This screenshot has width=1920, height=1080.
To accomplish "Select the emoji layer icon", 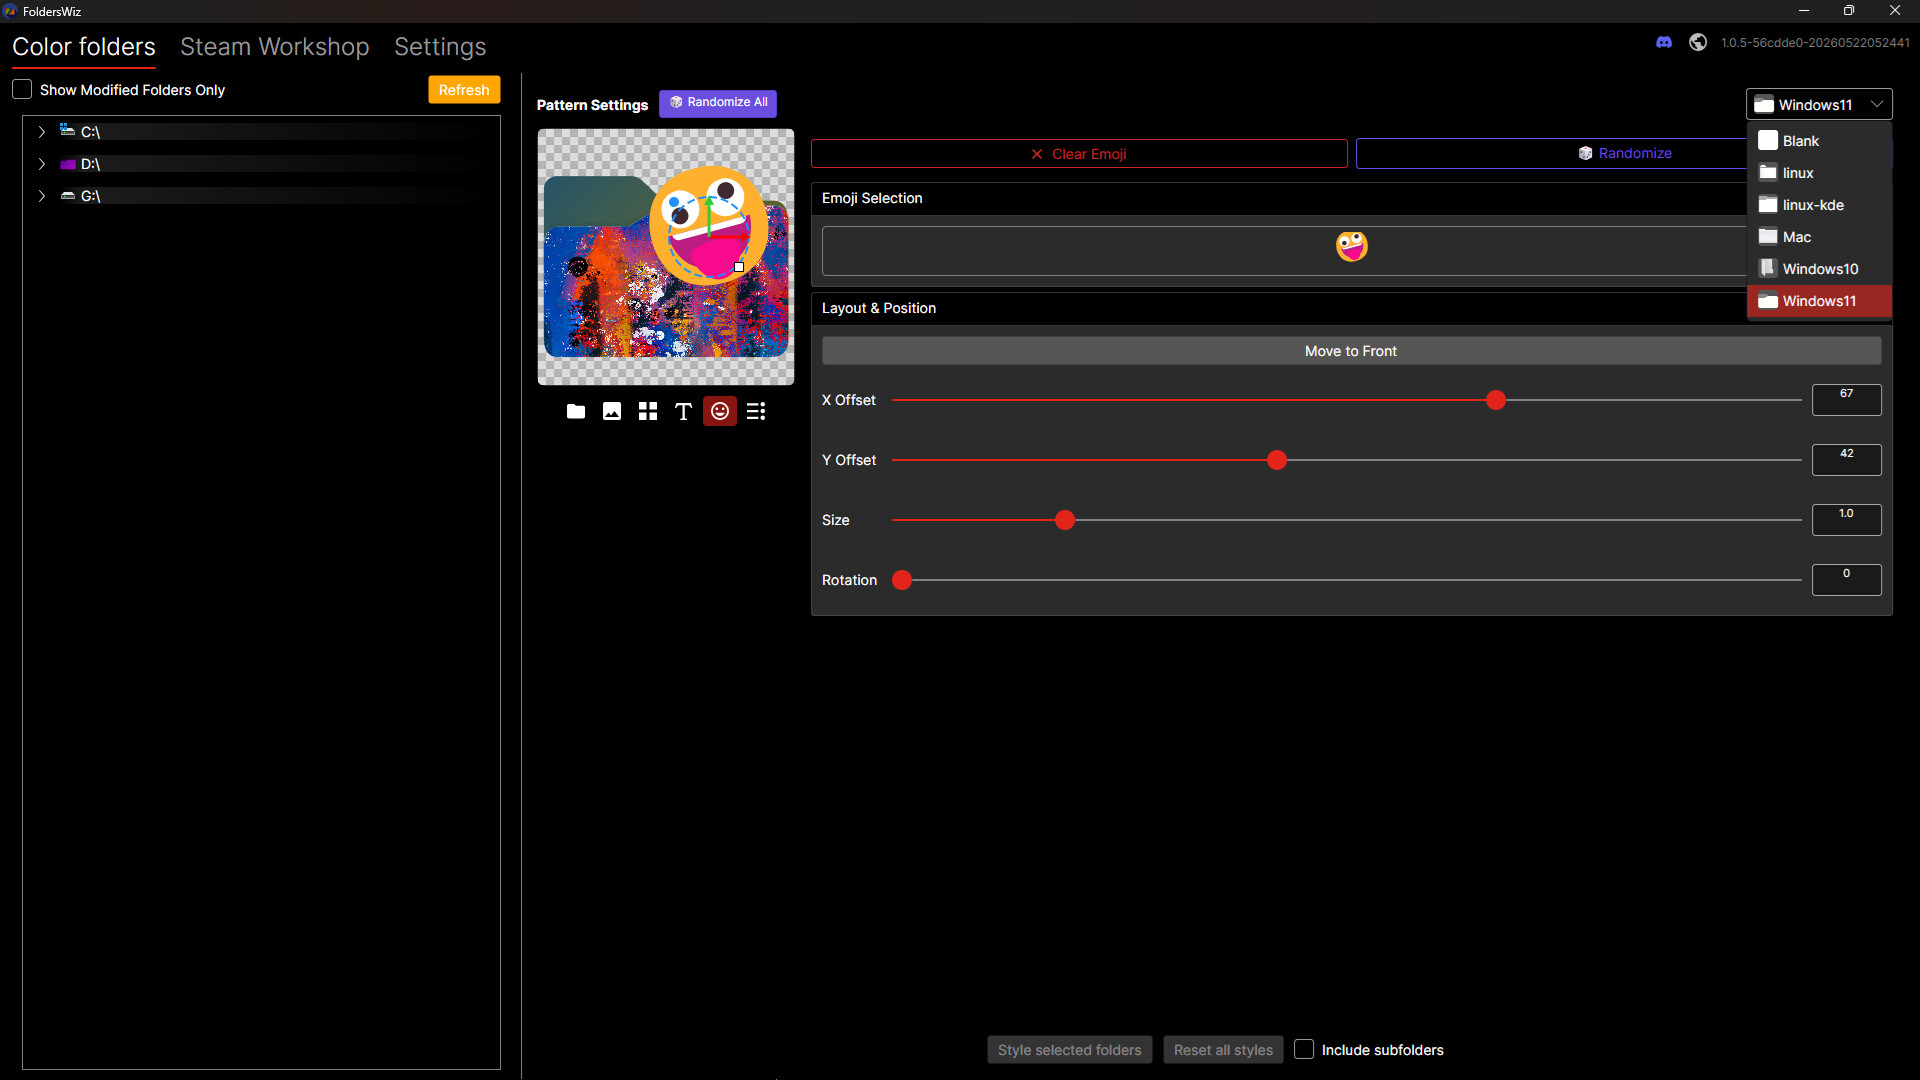I will tap(720, 411).
